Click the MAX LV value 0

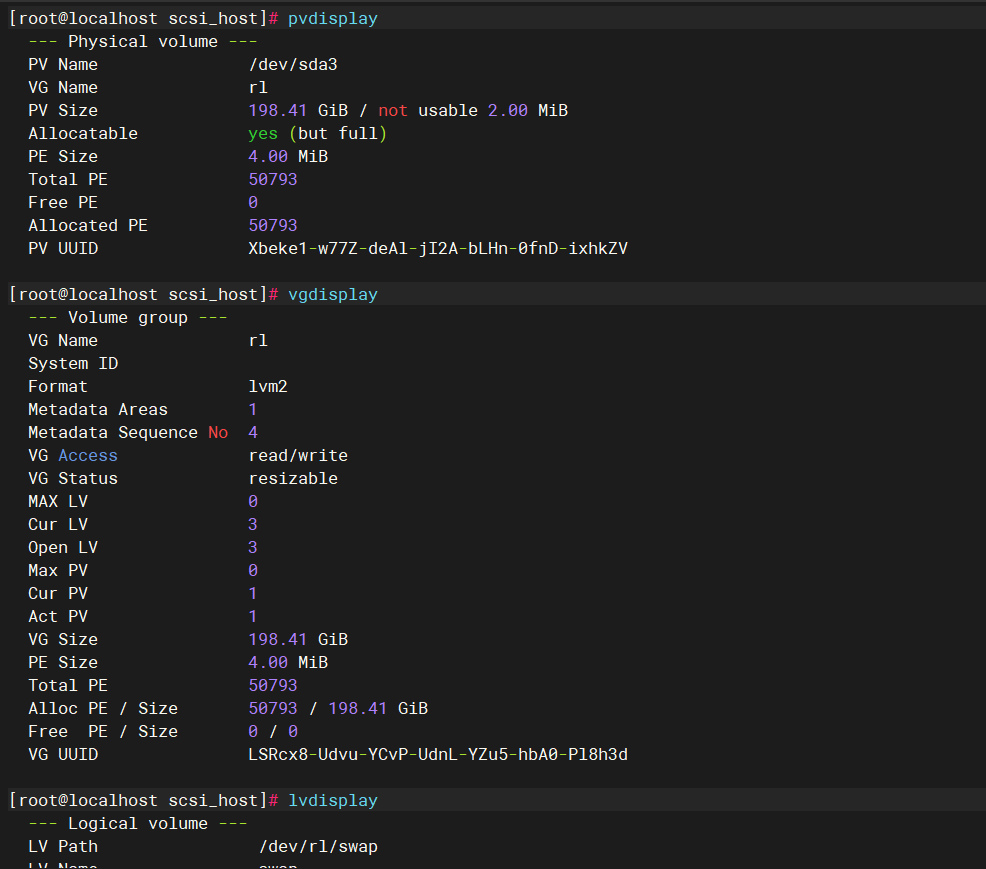(253, 502)
